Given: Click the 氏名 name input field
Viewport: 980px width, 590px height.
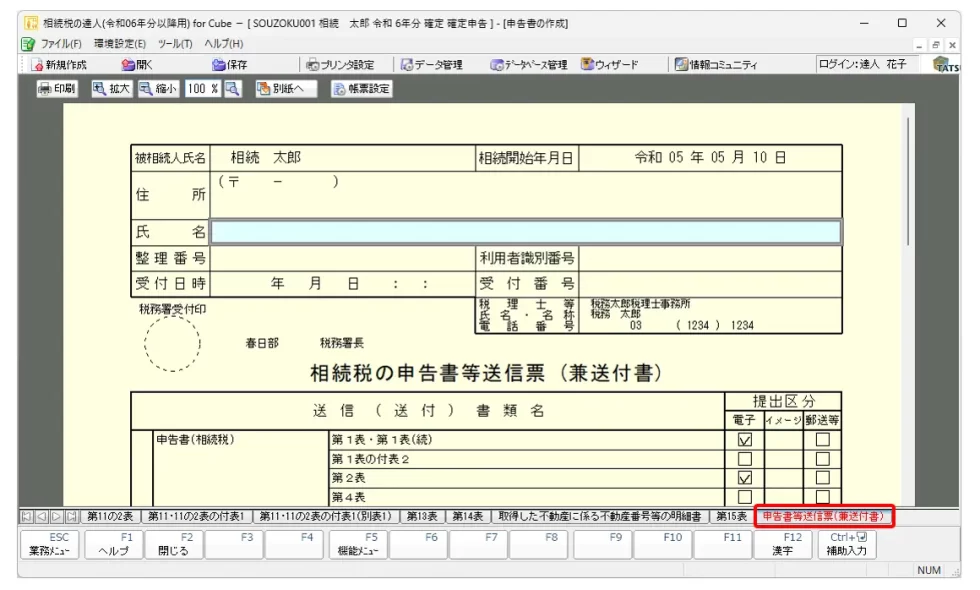Looking at the screenshot, I should pos(525,232).
